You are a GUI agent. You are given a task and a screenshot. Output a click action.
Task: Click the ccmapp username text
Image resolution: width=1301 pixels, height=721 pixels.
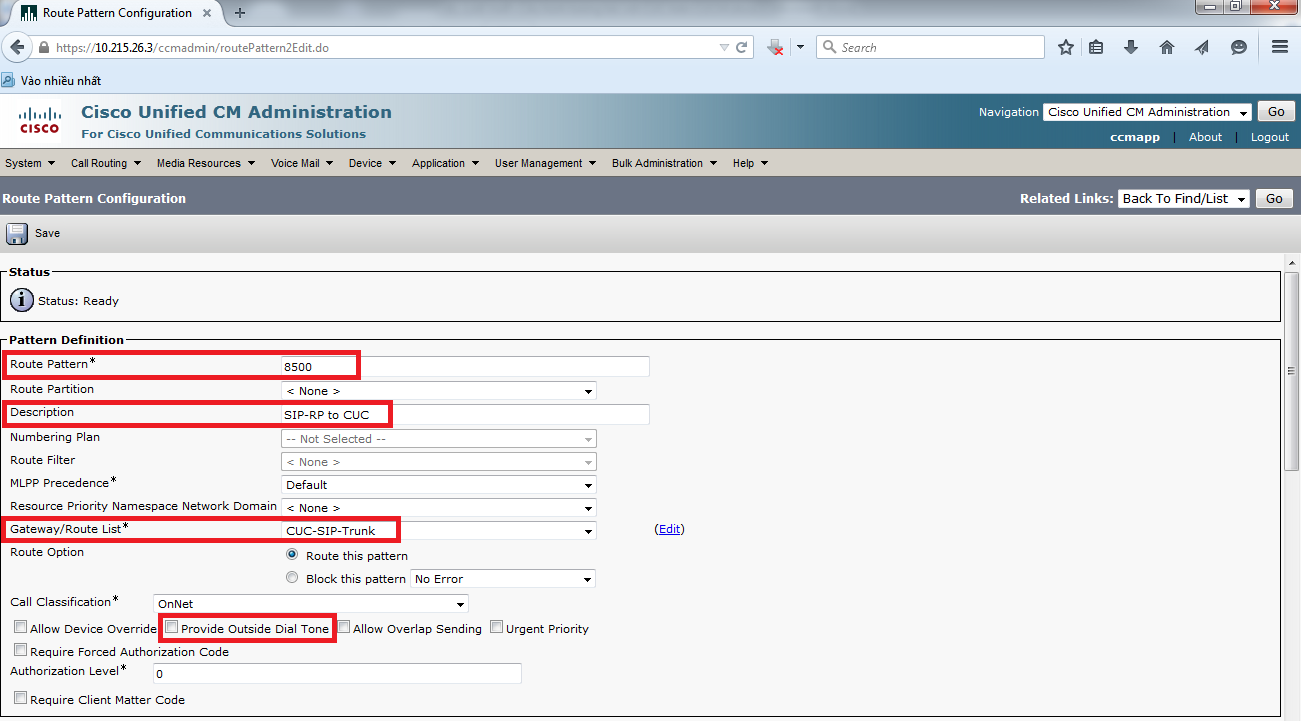1135,137
